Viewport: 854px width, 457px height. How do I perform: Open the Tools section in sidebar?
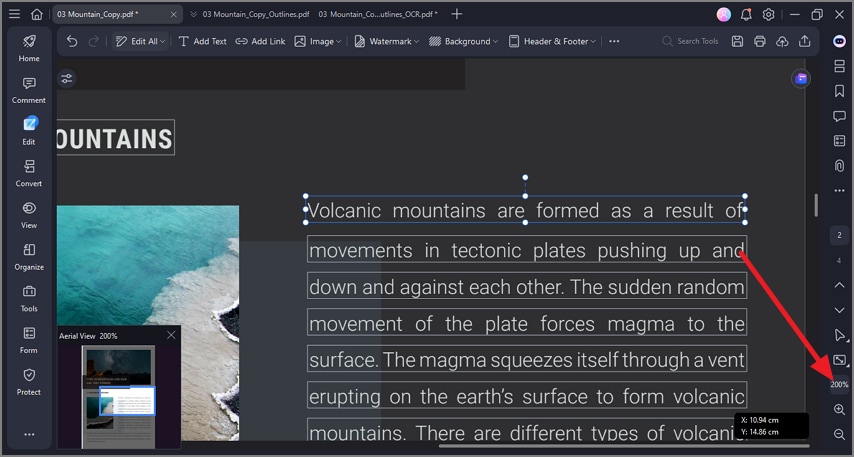point(29,299)
